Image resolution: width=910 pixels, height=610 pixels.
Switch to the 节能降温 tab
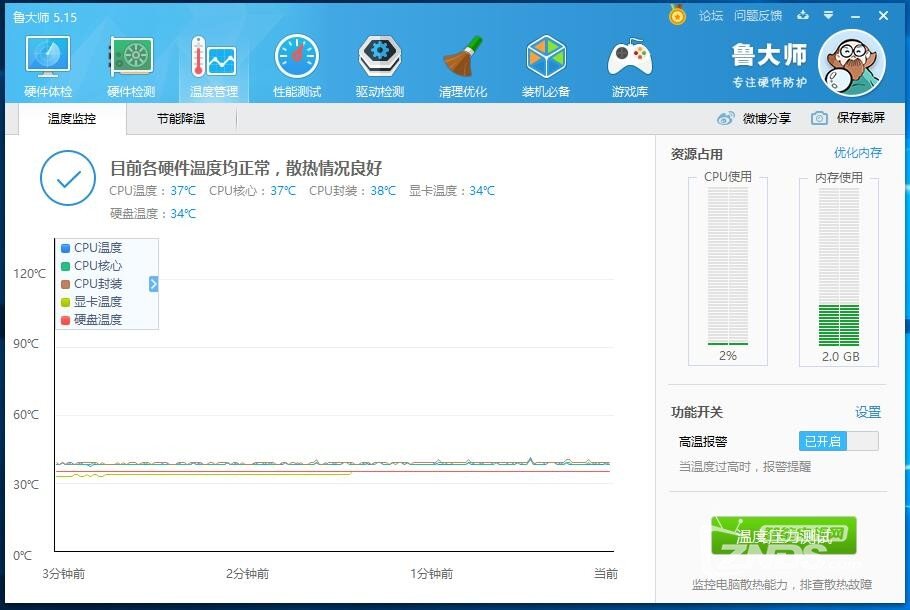pyautogui.click(x=180, y=118)
